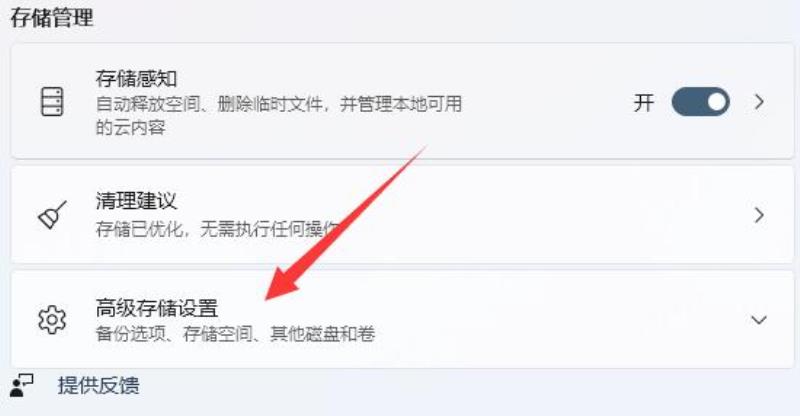Click the 高级存储设置 gear icon
Screen dimensions: 800x416
[x=52, y=320]
